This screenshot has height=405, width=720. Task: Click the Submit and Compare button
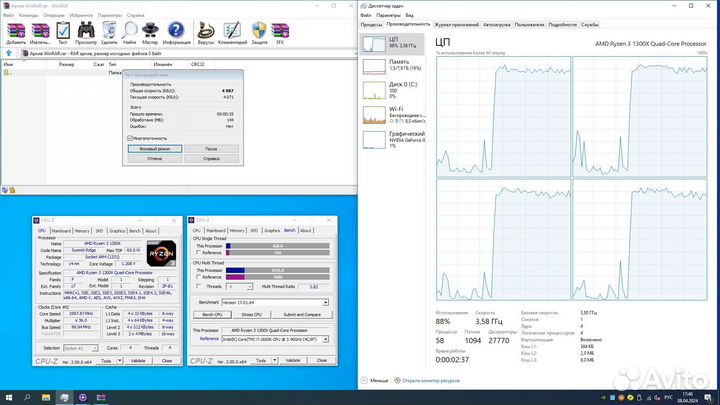(x=302, y=315)
